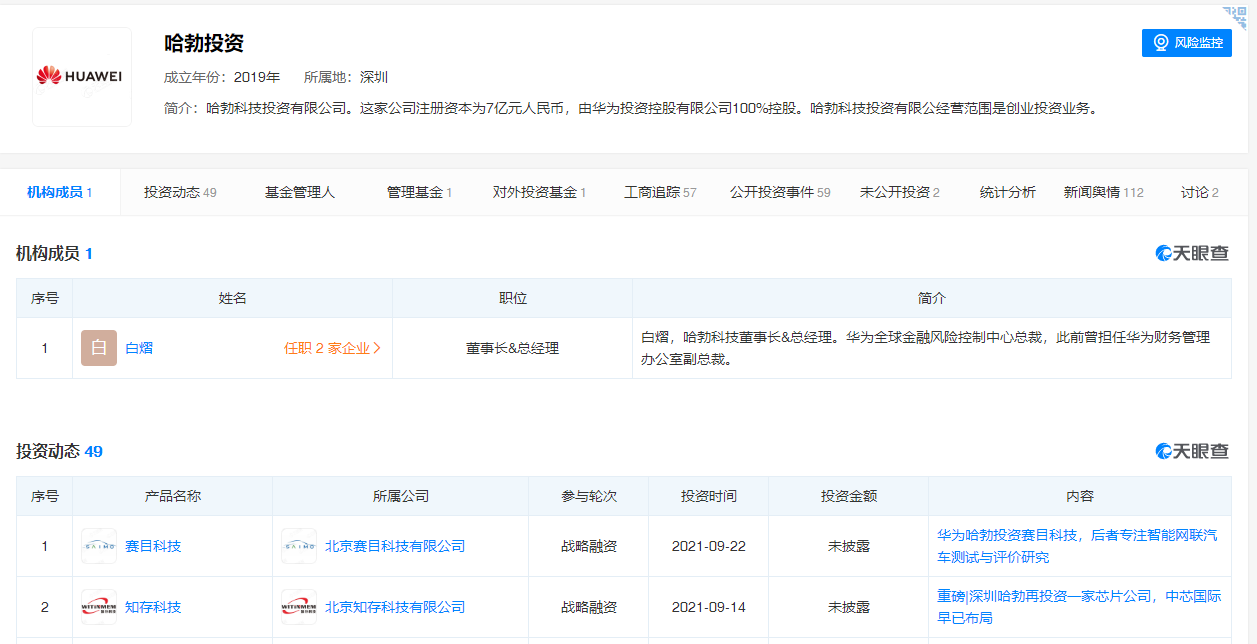Open the news link 重磅|深圳哈勃再投资一家芯片公司
This screenshot has height=644, width=1257.
coord(1079,607)
